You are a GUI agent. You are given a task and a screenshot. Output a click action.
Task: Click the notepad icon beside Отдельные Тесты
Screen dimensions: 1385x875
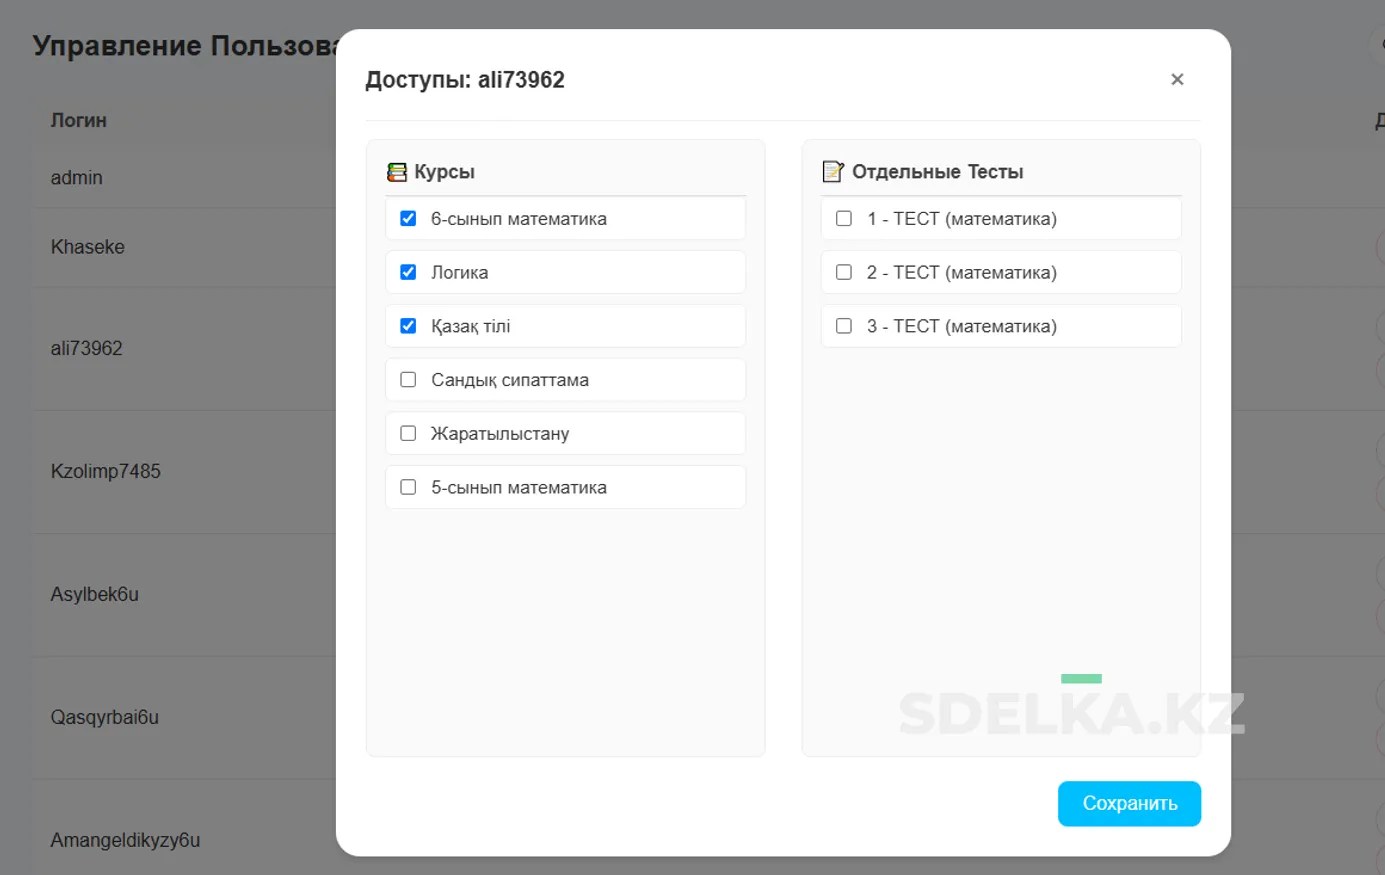point(833,172)
